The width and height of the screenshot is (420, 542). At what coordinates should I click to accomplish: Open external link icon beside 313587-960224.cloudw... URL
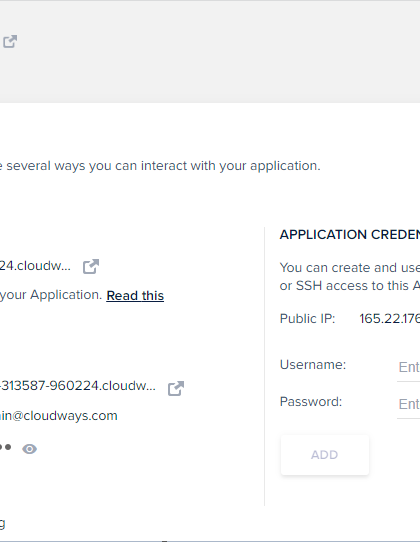pyautogui.click(x=176, y=389)
